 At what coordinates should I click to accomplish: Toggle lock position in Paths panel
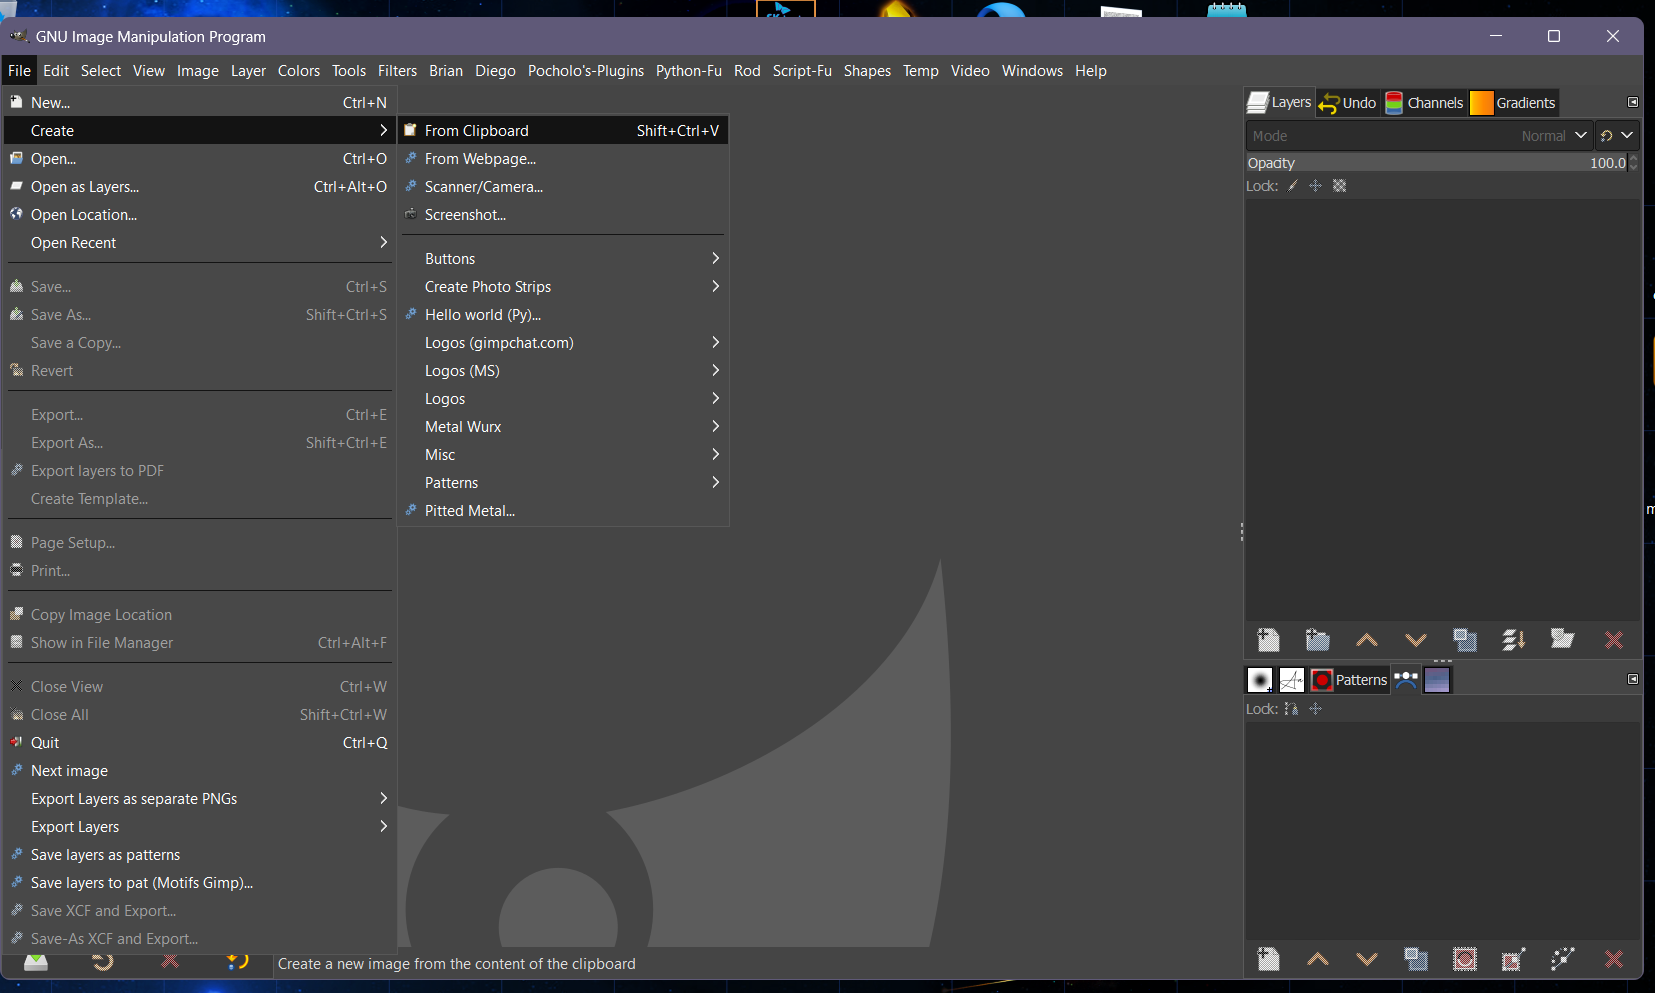[1316, 709]
